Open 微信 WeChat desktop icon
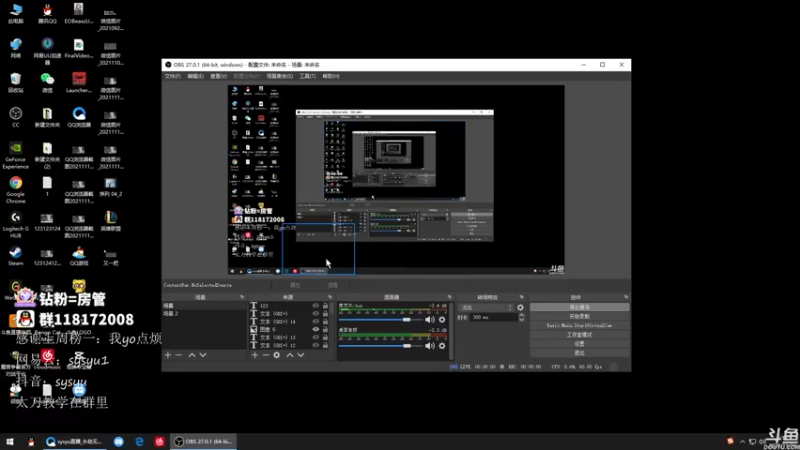The width and height of the screenshot is (800, 450). 47,83
